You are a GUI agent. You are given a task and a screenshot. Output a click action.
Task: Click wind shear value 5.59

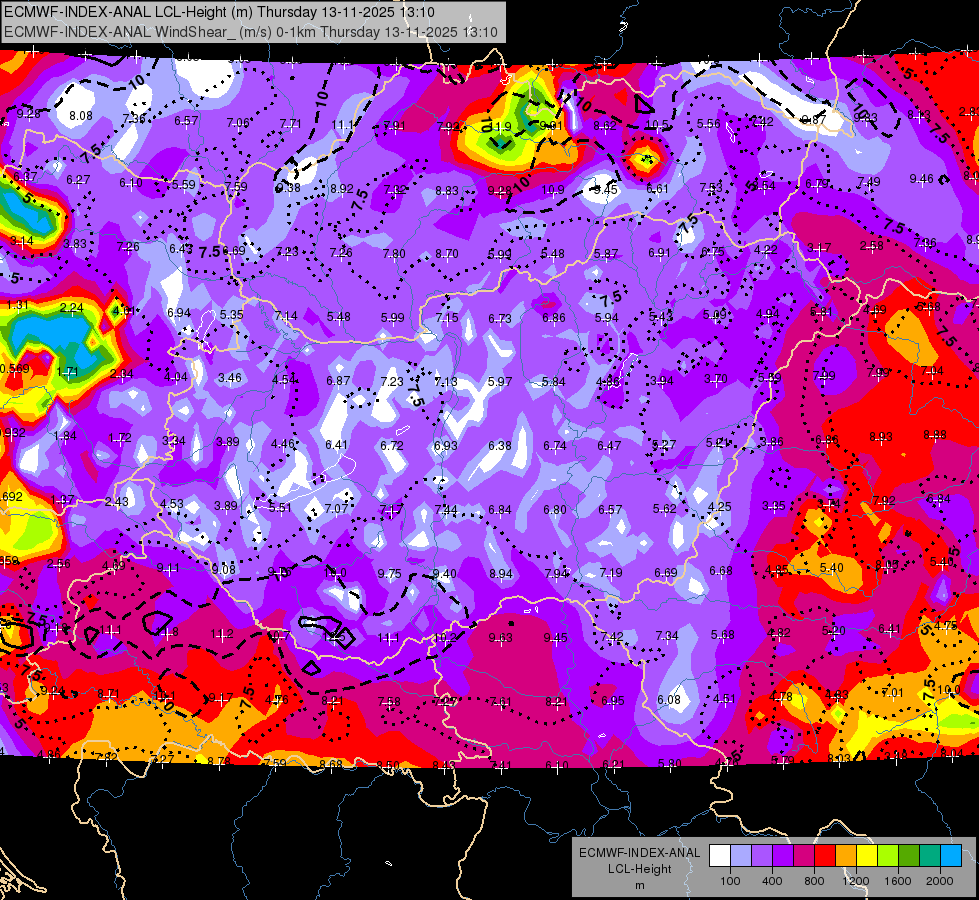(x=184, y=185)
